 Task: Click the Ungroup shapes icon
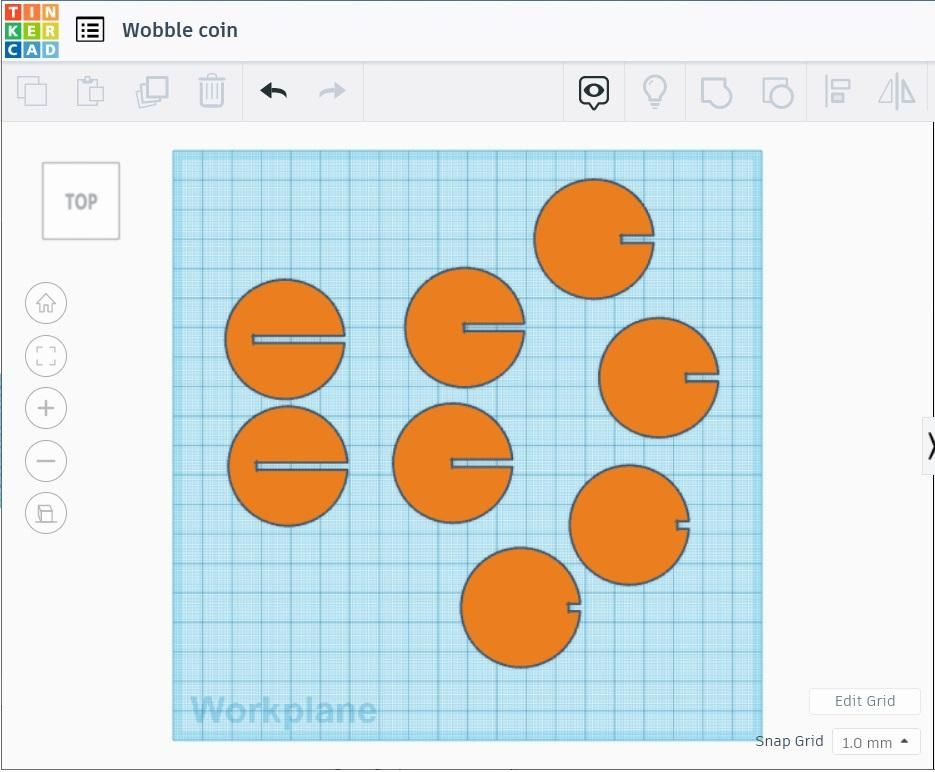tap(777, 92)
